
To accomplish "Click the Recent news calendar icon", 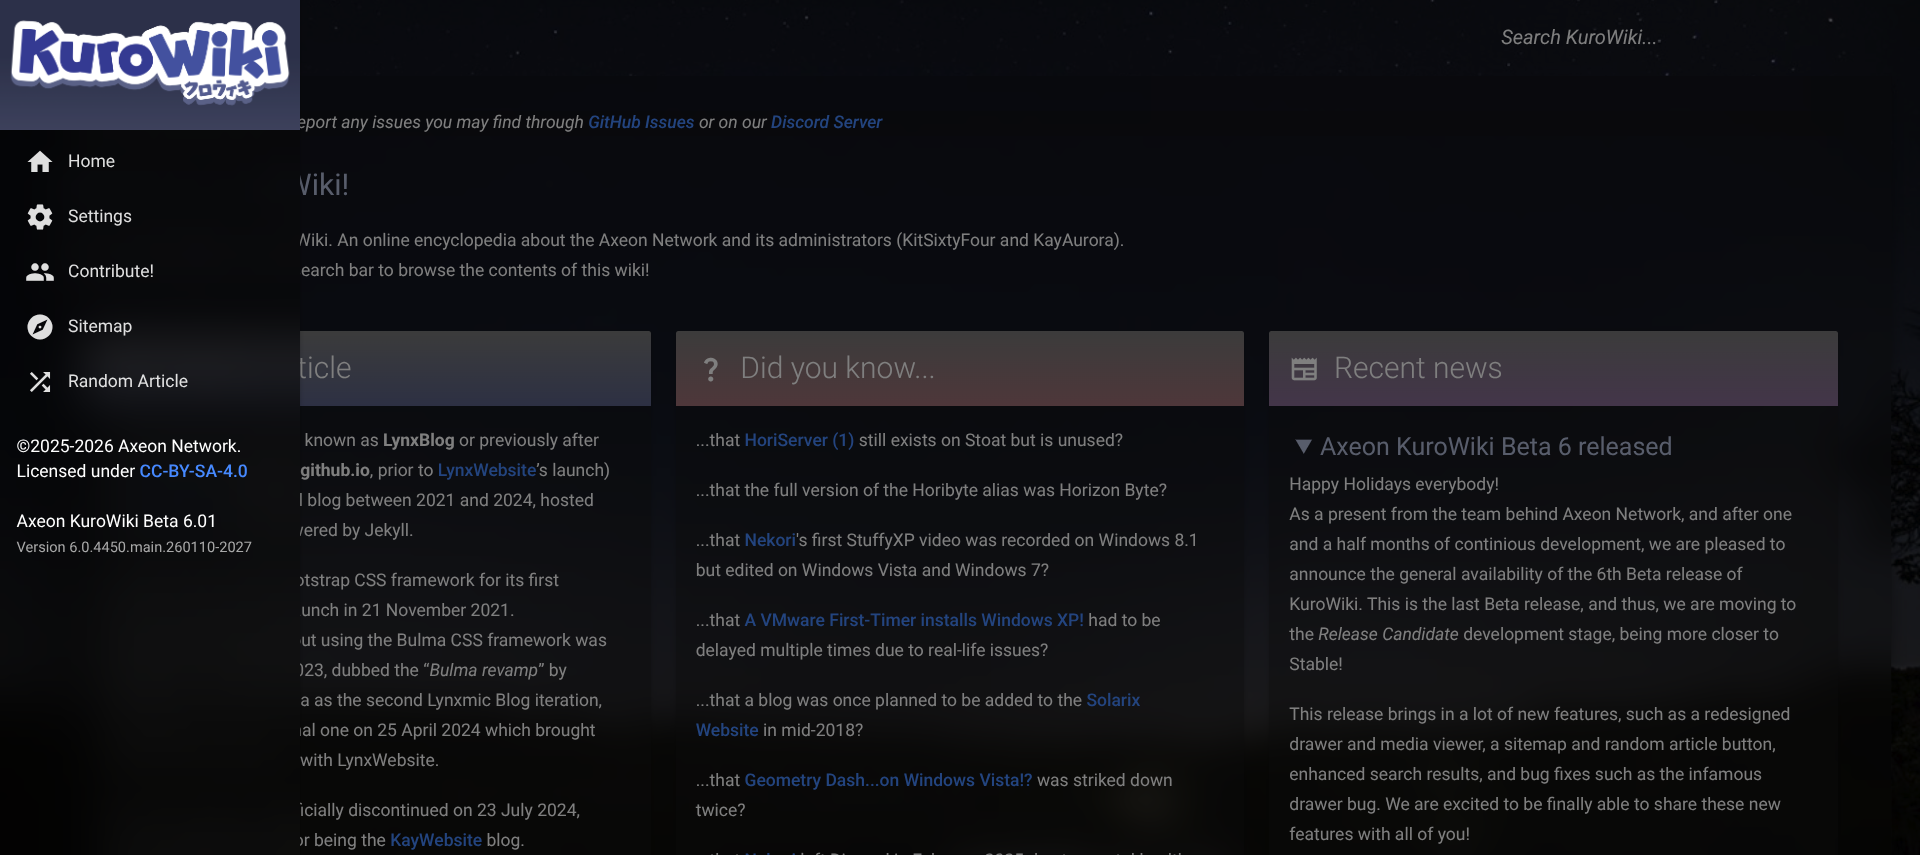I will coord(1304,369).
